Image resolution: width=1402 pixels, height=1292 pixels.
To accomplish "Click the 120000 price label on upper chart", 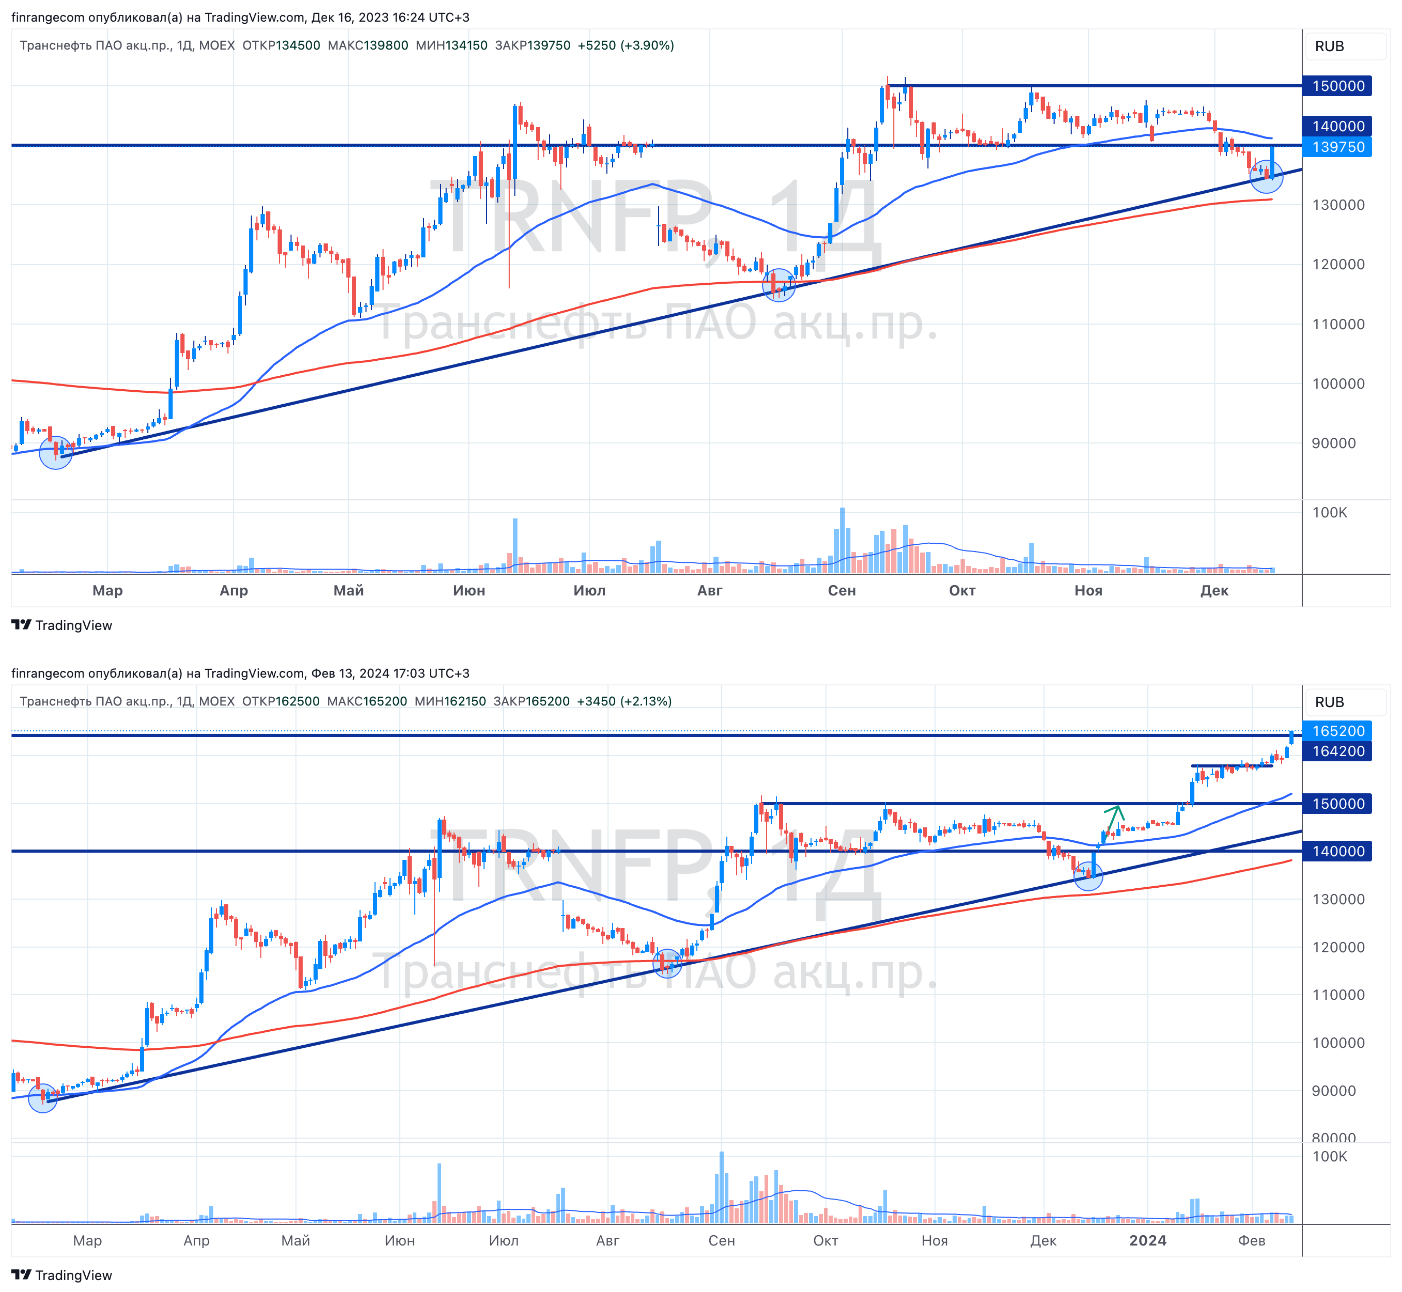I will tap(1338, 264).
